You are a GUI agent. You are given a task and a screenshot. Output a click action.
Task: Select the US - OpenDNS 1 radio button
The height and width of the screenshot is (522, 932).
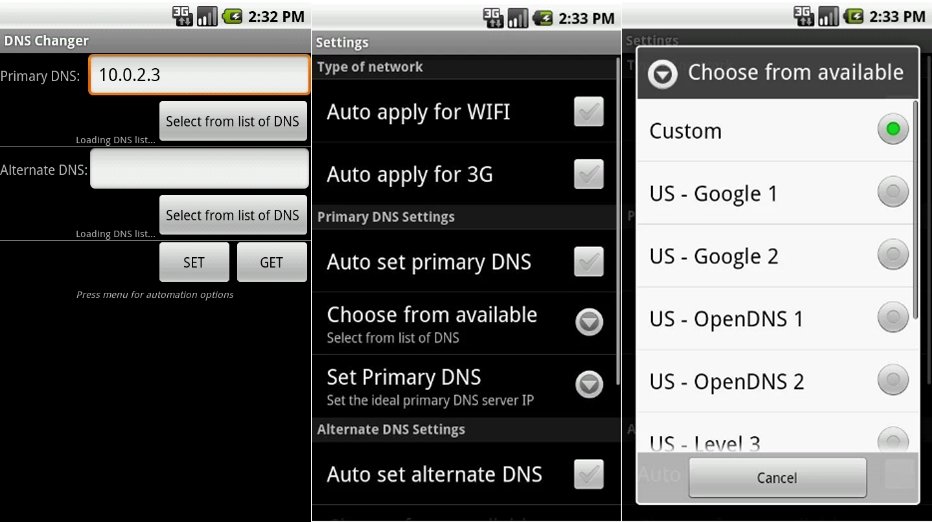pyautogui.click(x=893, y=317)
